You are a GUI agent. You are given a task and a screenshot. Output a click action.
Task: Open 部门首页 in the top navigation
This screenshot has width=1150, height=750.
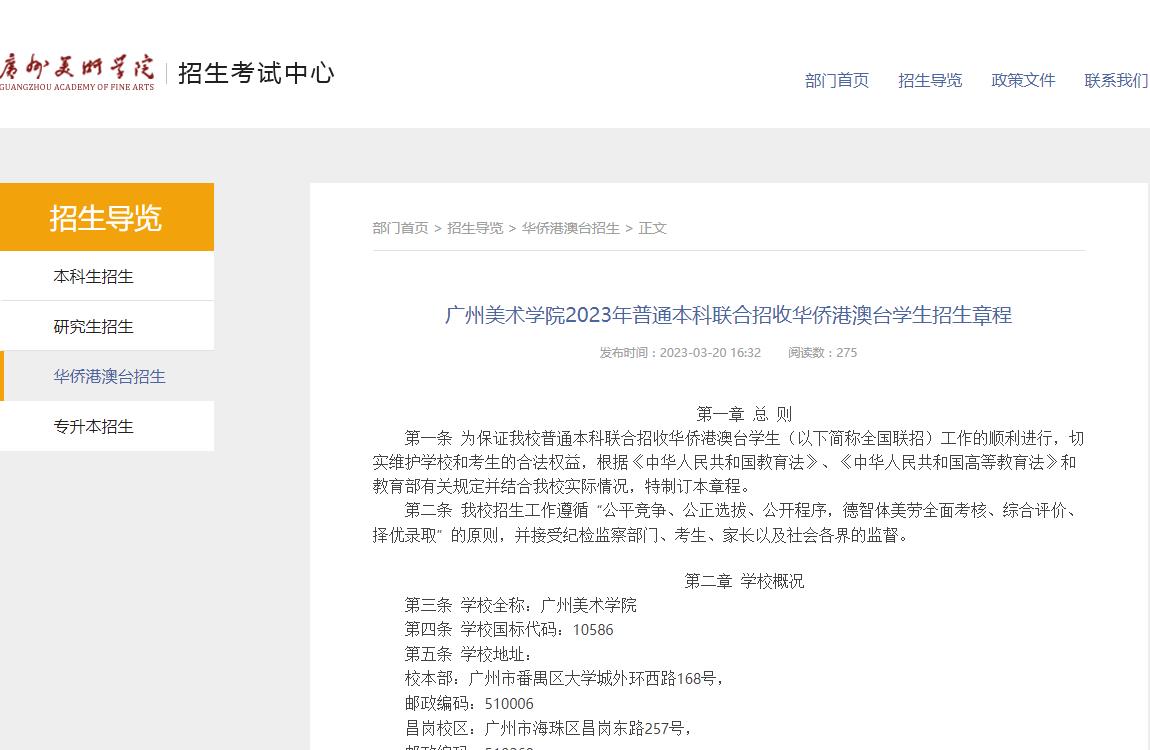click(837, 81)
